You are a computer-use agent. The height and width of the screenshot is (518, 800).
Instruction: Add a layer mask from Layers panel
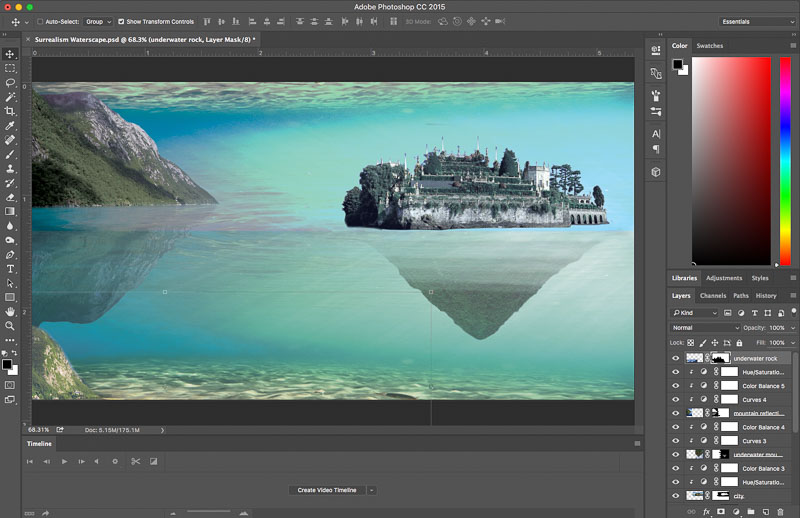click(x=720, y=511)
